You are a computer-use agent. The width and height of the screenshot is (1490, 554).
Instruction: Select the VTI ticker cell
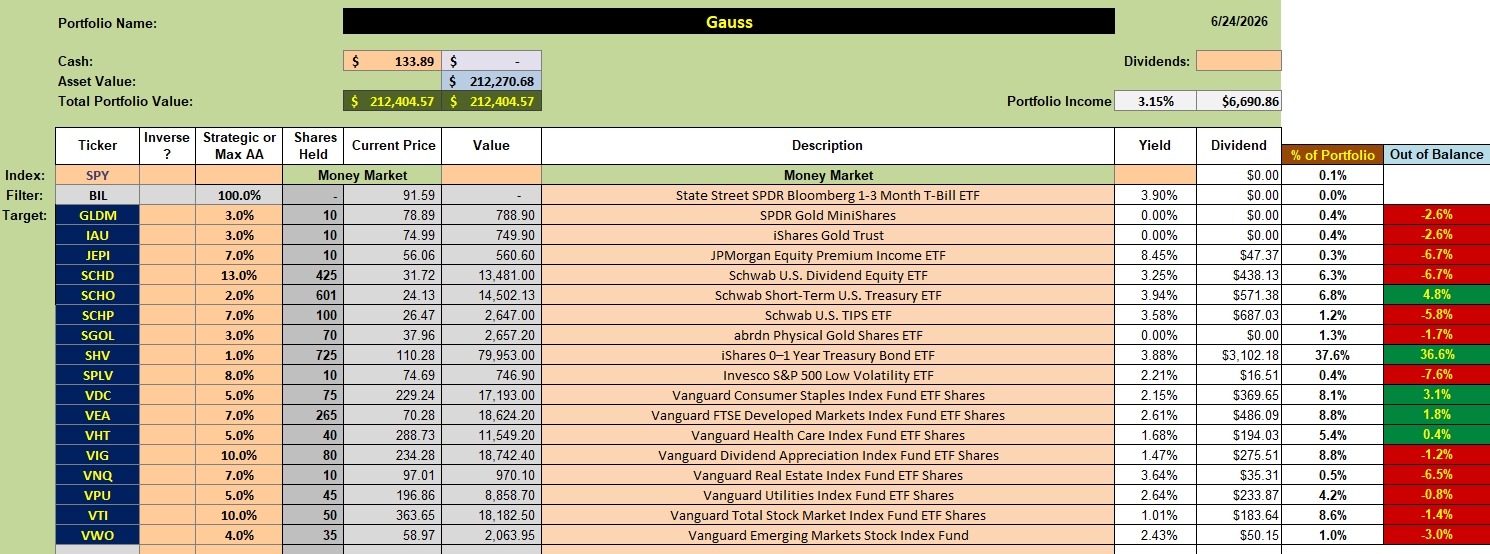[x=97, y=515]
